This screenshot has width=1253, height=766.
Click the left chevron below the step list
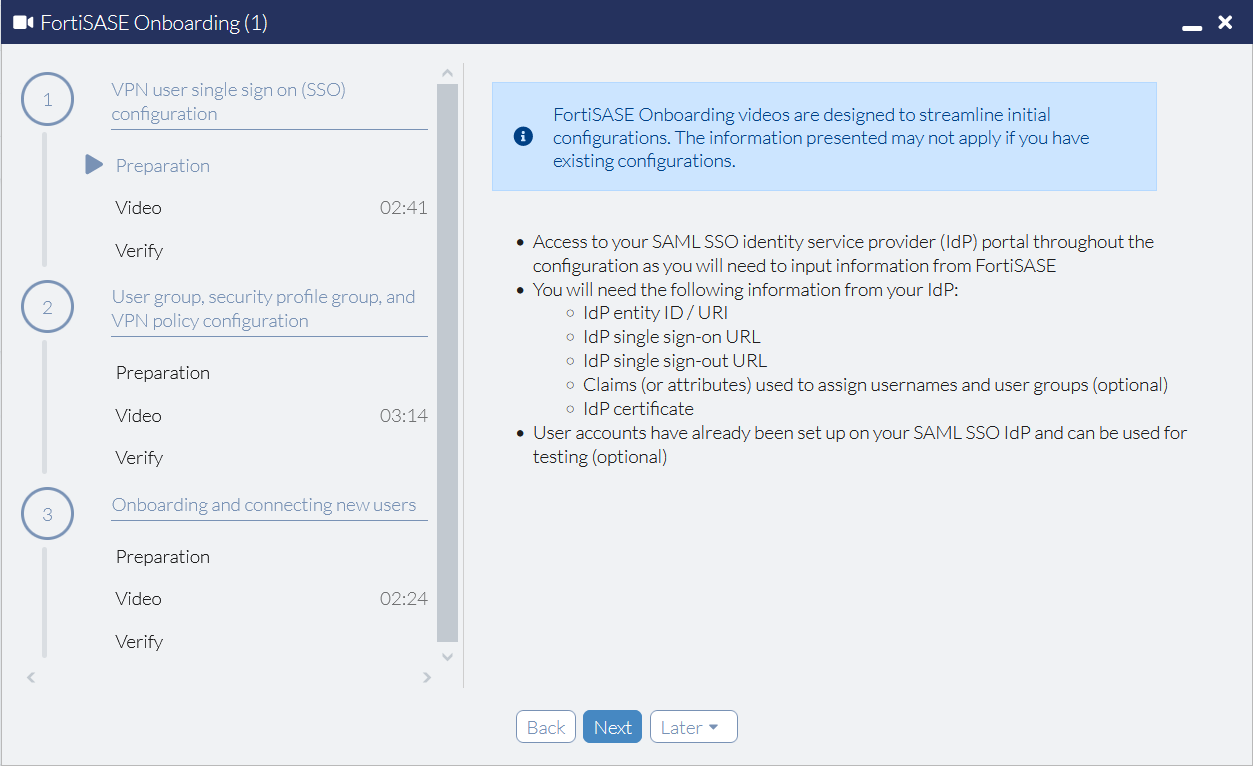tap(30, 677)
